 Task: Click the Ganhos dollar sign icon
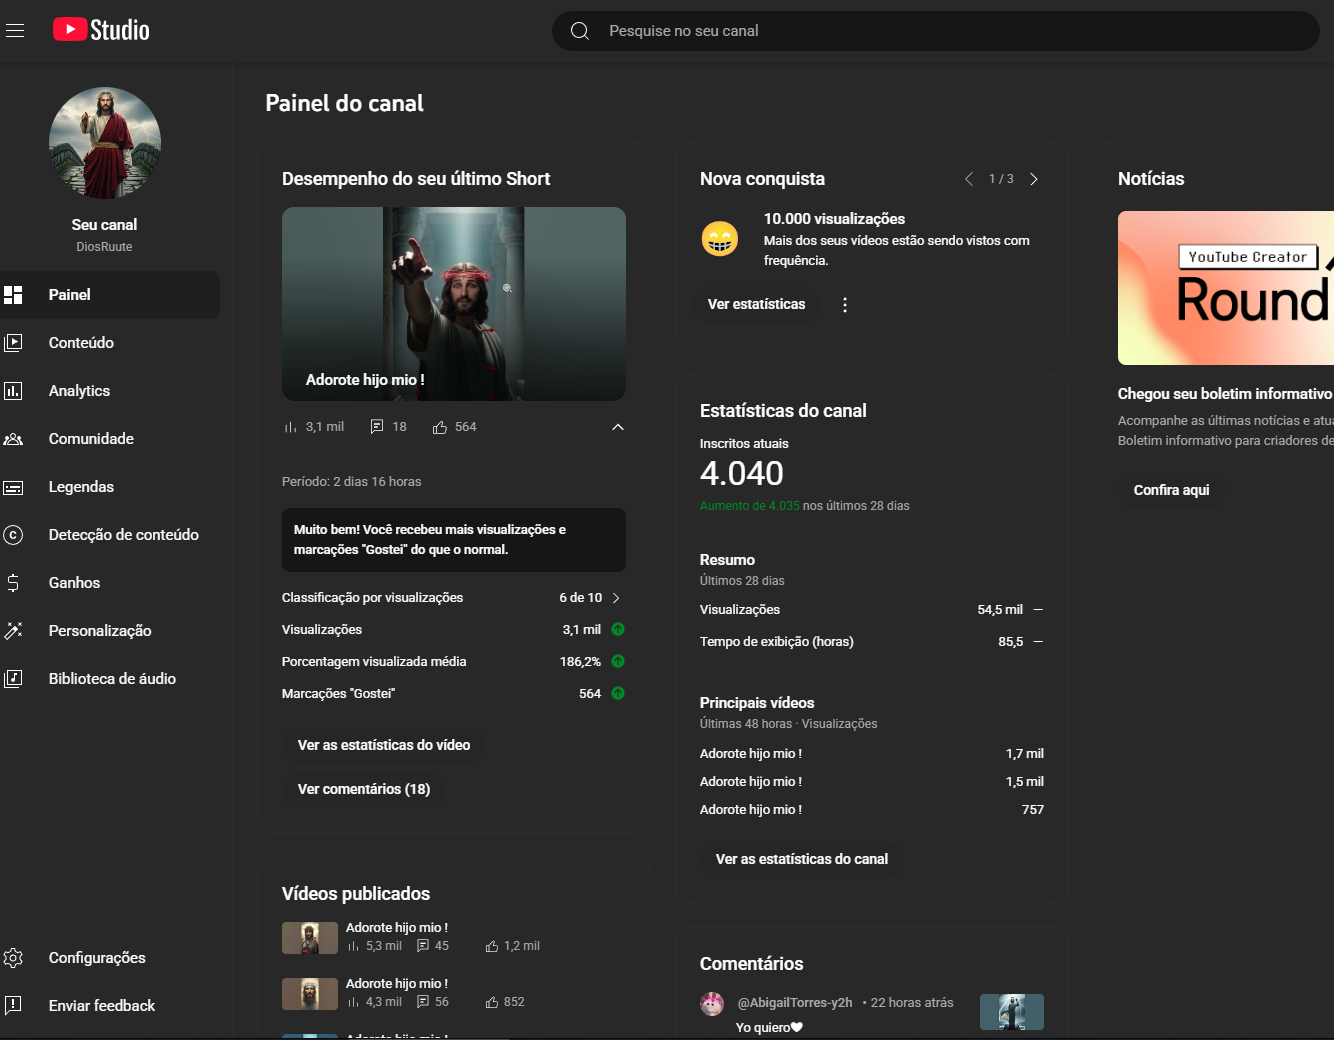(13, 583)
